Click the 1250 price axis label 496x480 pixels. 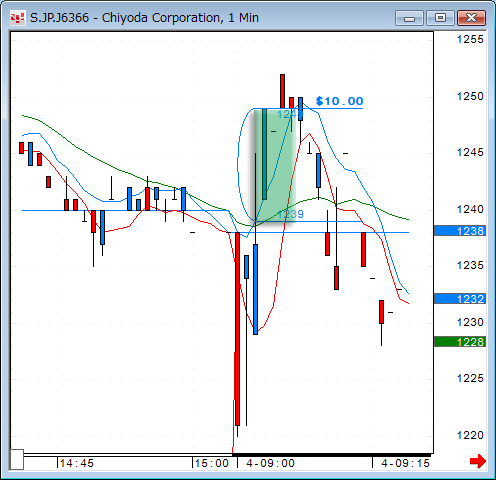[470, 96]
